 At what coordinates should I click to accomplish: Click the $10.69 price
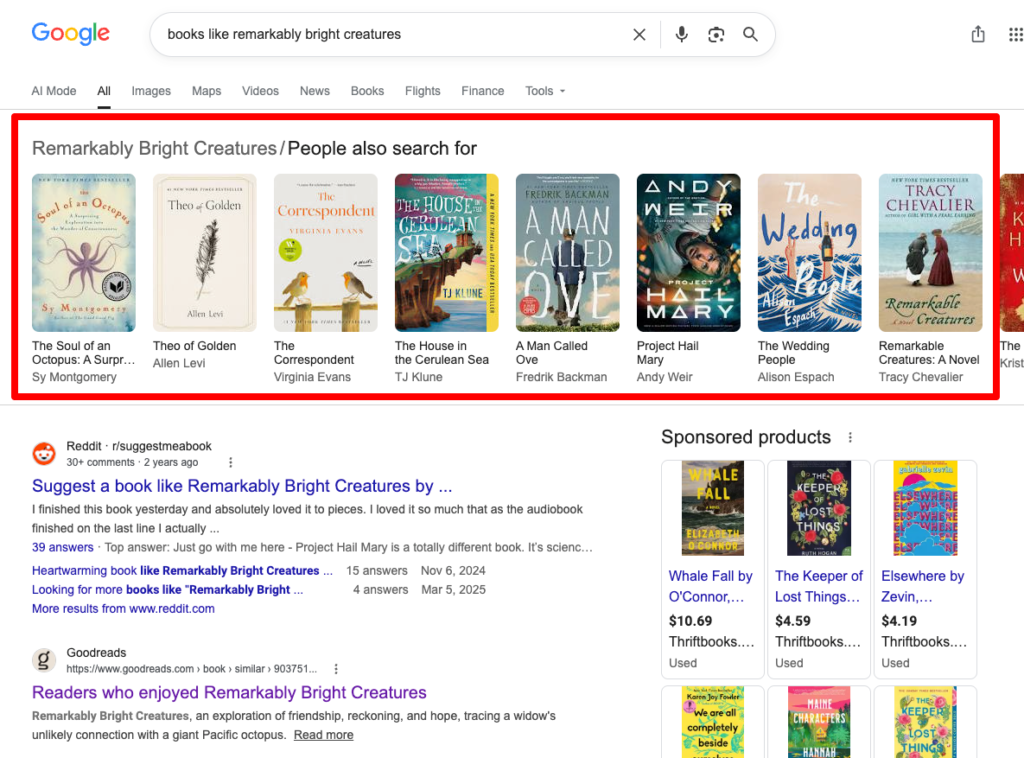690,621
